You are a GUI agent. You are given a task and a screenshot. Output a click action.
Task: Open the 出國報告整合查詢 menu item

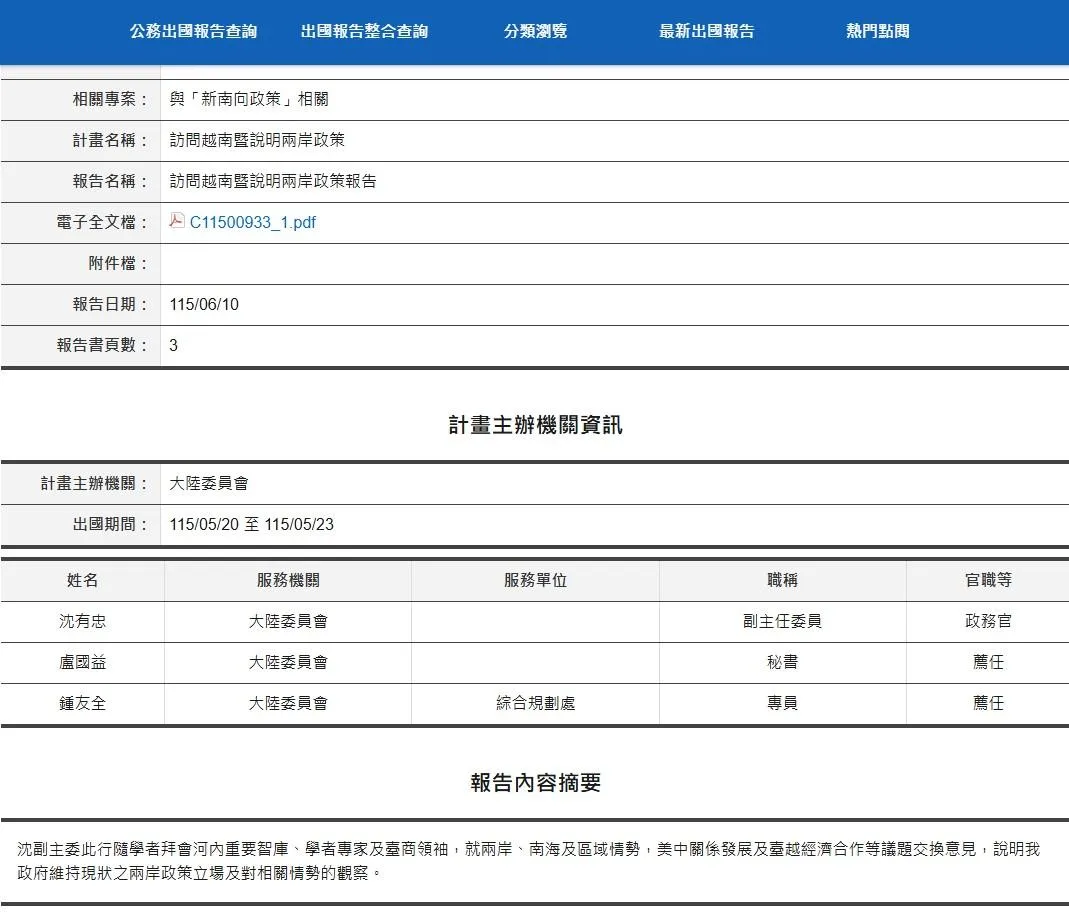pyautogui.click(x=364, y=31)
